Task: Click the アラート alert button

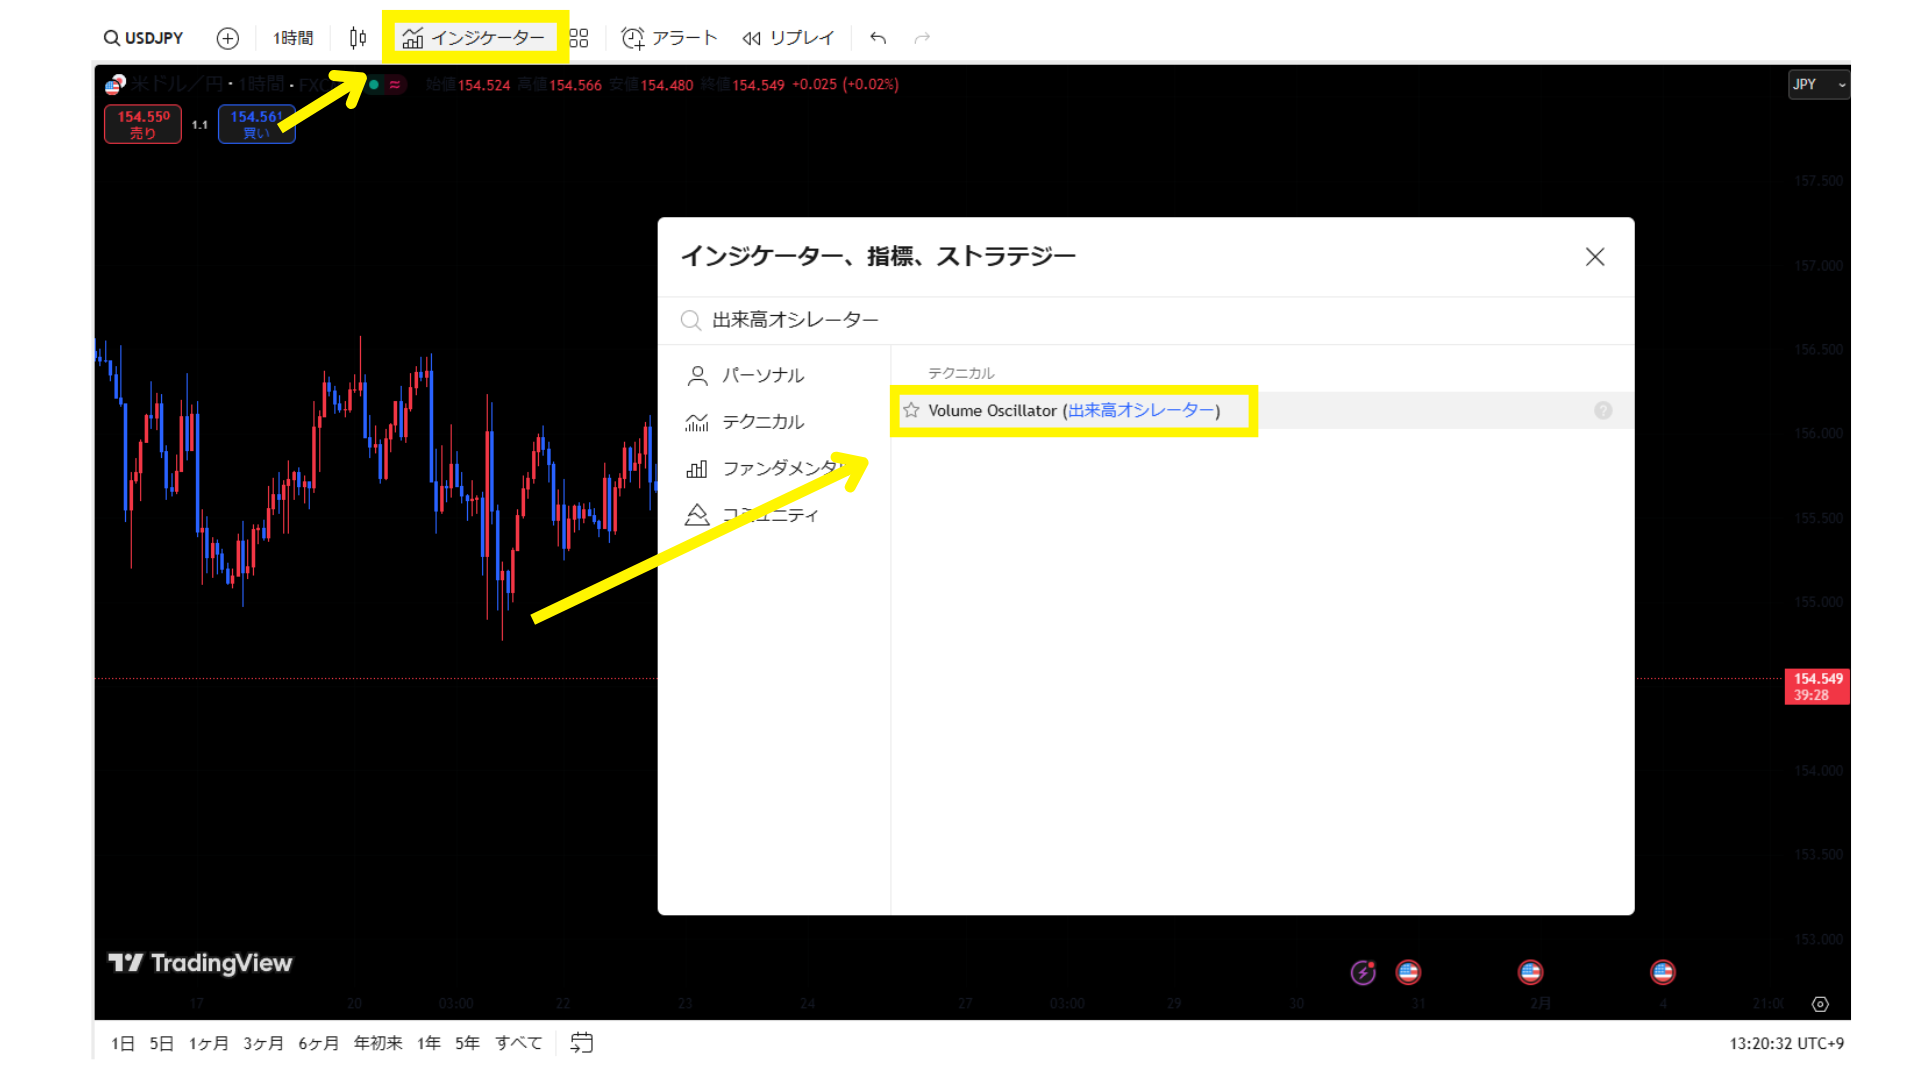Action: coord(669,38)
